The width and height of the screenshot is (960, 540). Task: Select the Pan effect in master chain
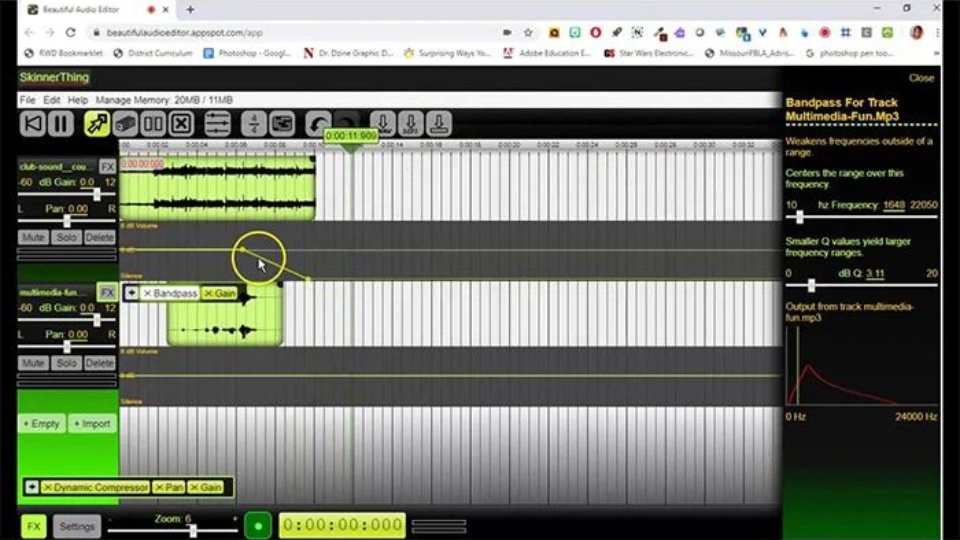click(174, 488)
